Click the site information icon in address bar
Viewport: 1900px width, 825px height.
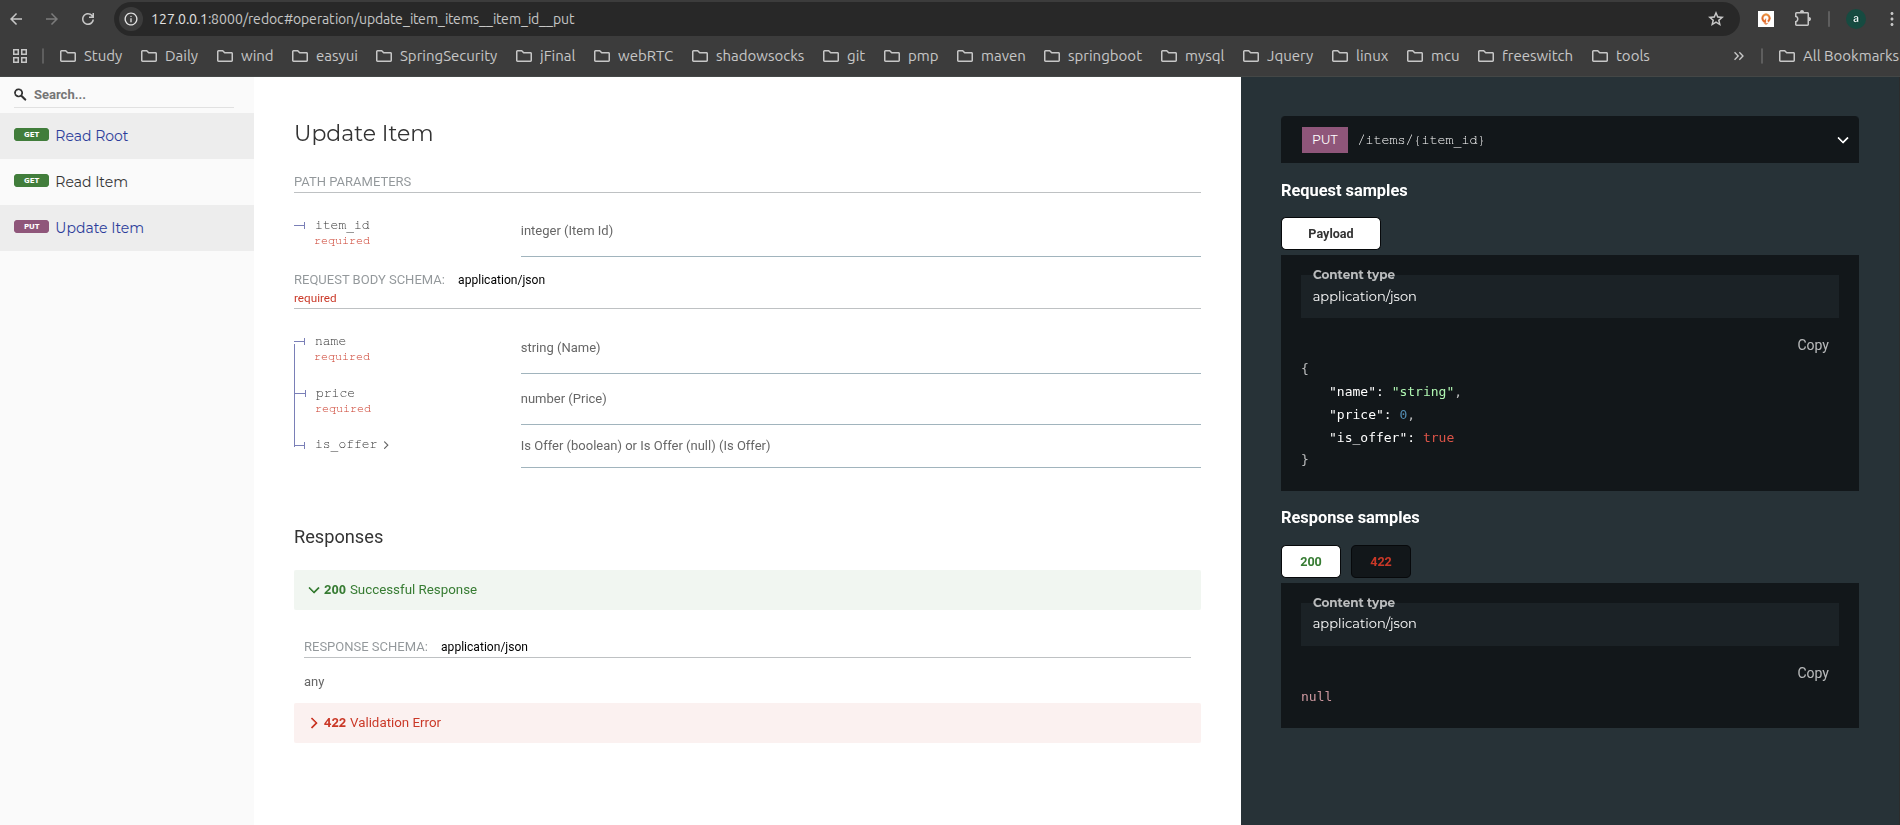pos(131,19)
